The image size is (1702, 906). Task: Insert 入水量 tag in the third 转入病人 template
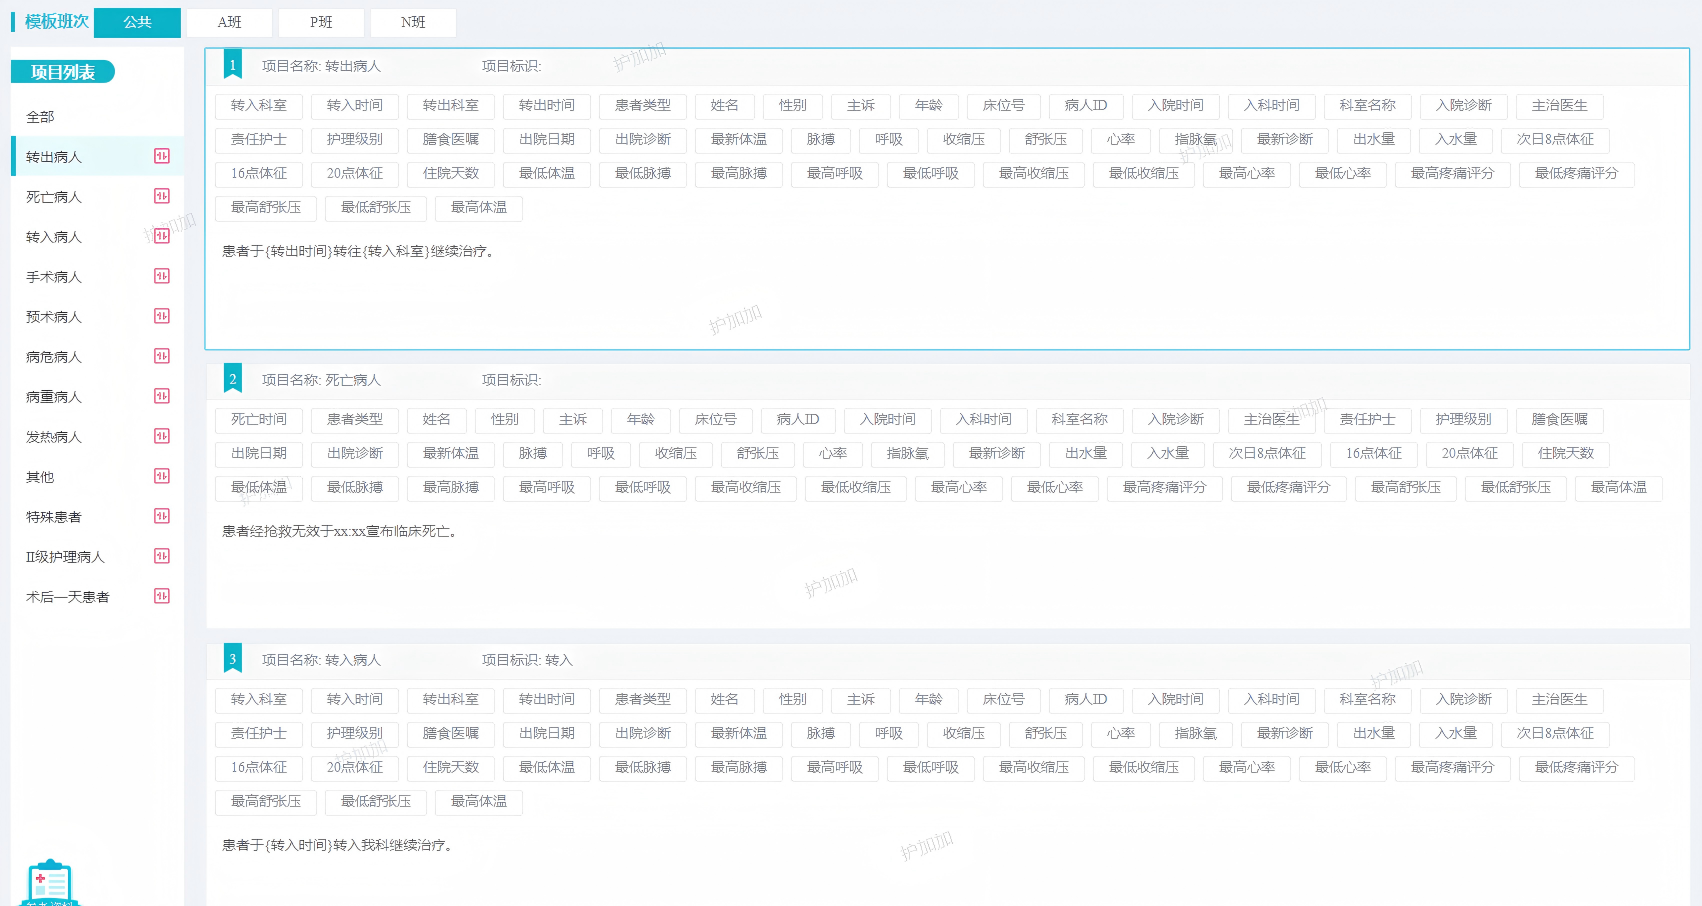[x=1456, y=734]
